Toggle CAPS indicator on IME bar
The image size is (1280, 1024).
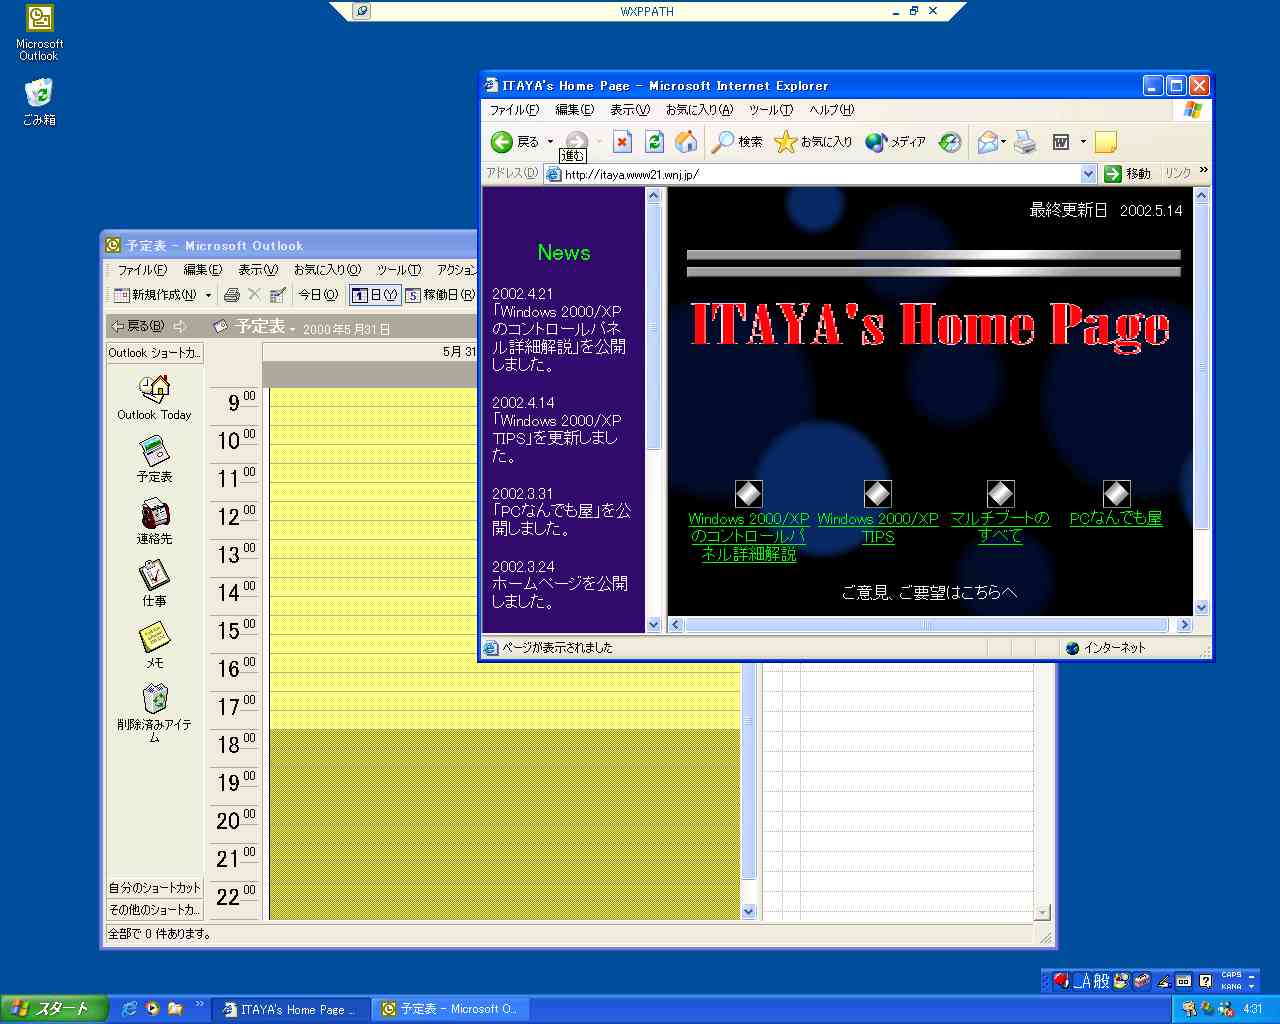1231,975
